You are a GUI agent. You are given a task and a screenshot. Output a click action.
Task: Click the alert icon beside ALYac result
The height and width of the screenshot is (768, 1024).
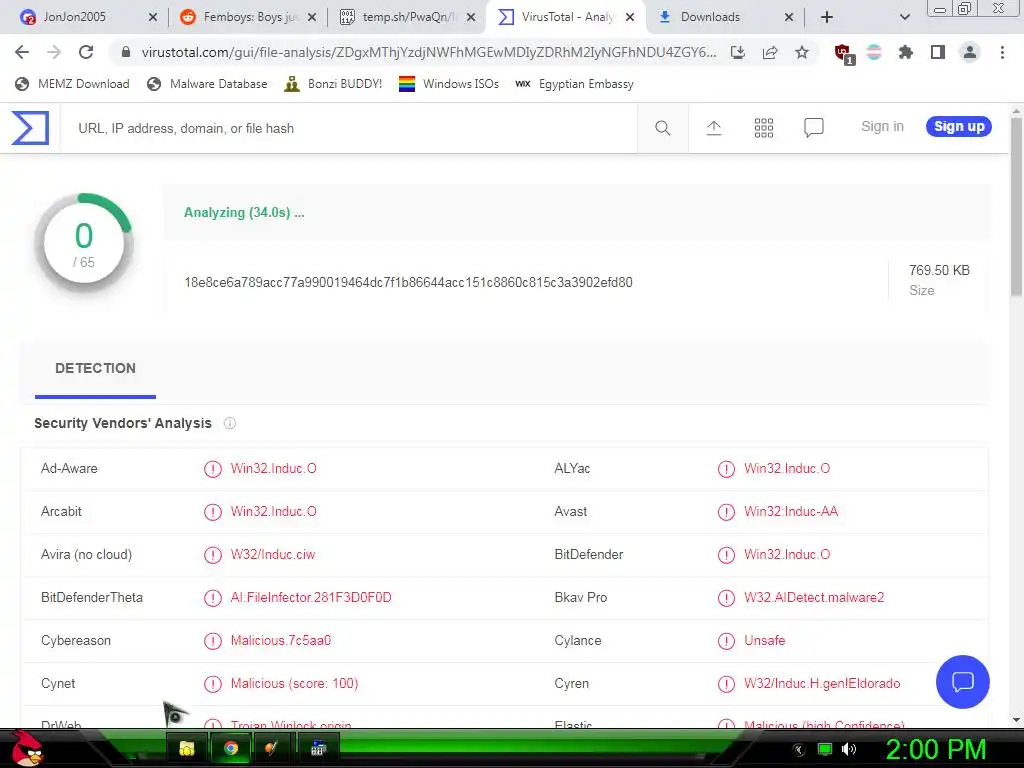[726, 469]
